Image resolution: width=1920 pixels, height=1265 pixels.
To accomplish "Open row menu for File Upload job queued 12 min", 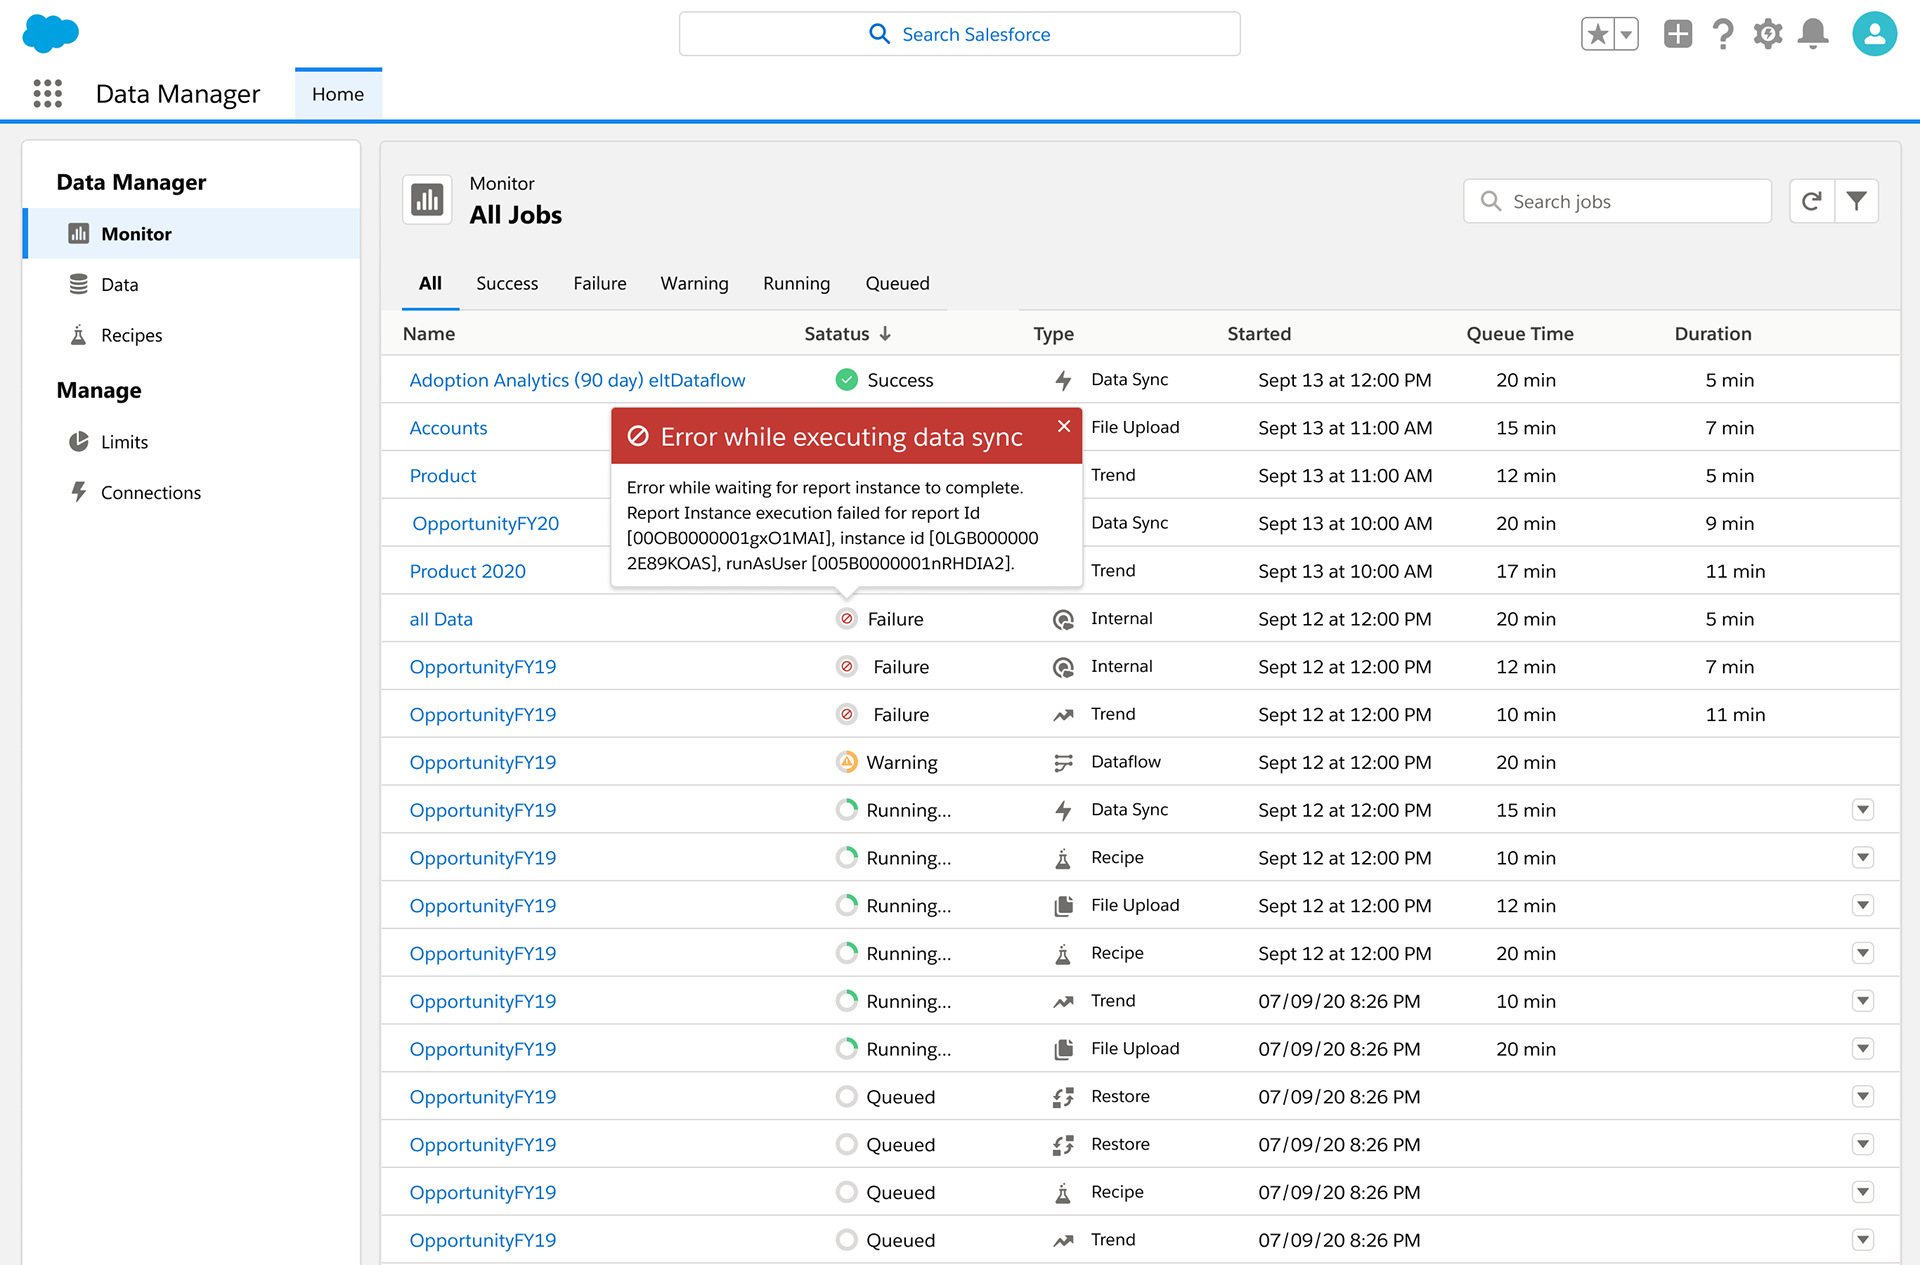I will coord(1862,905).
